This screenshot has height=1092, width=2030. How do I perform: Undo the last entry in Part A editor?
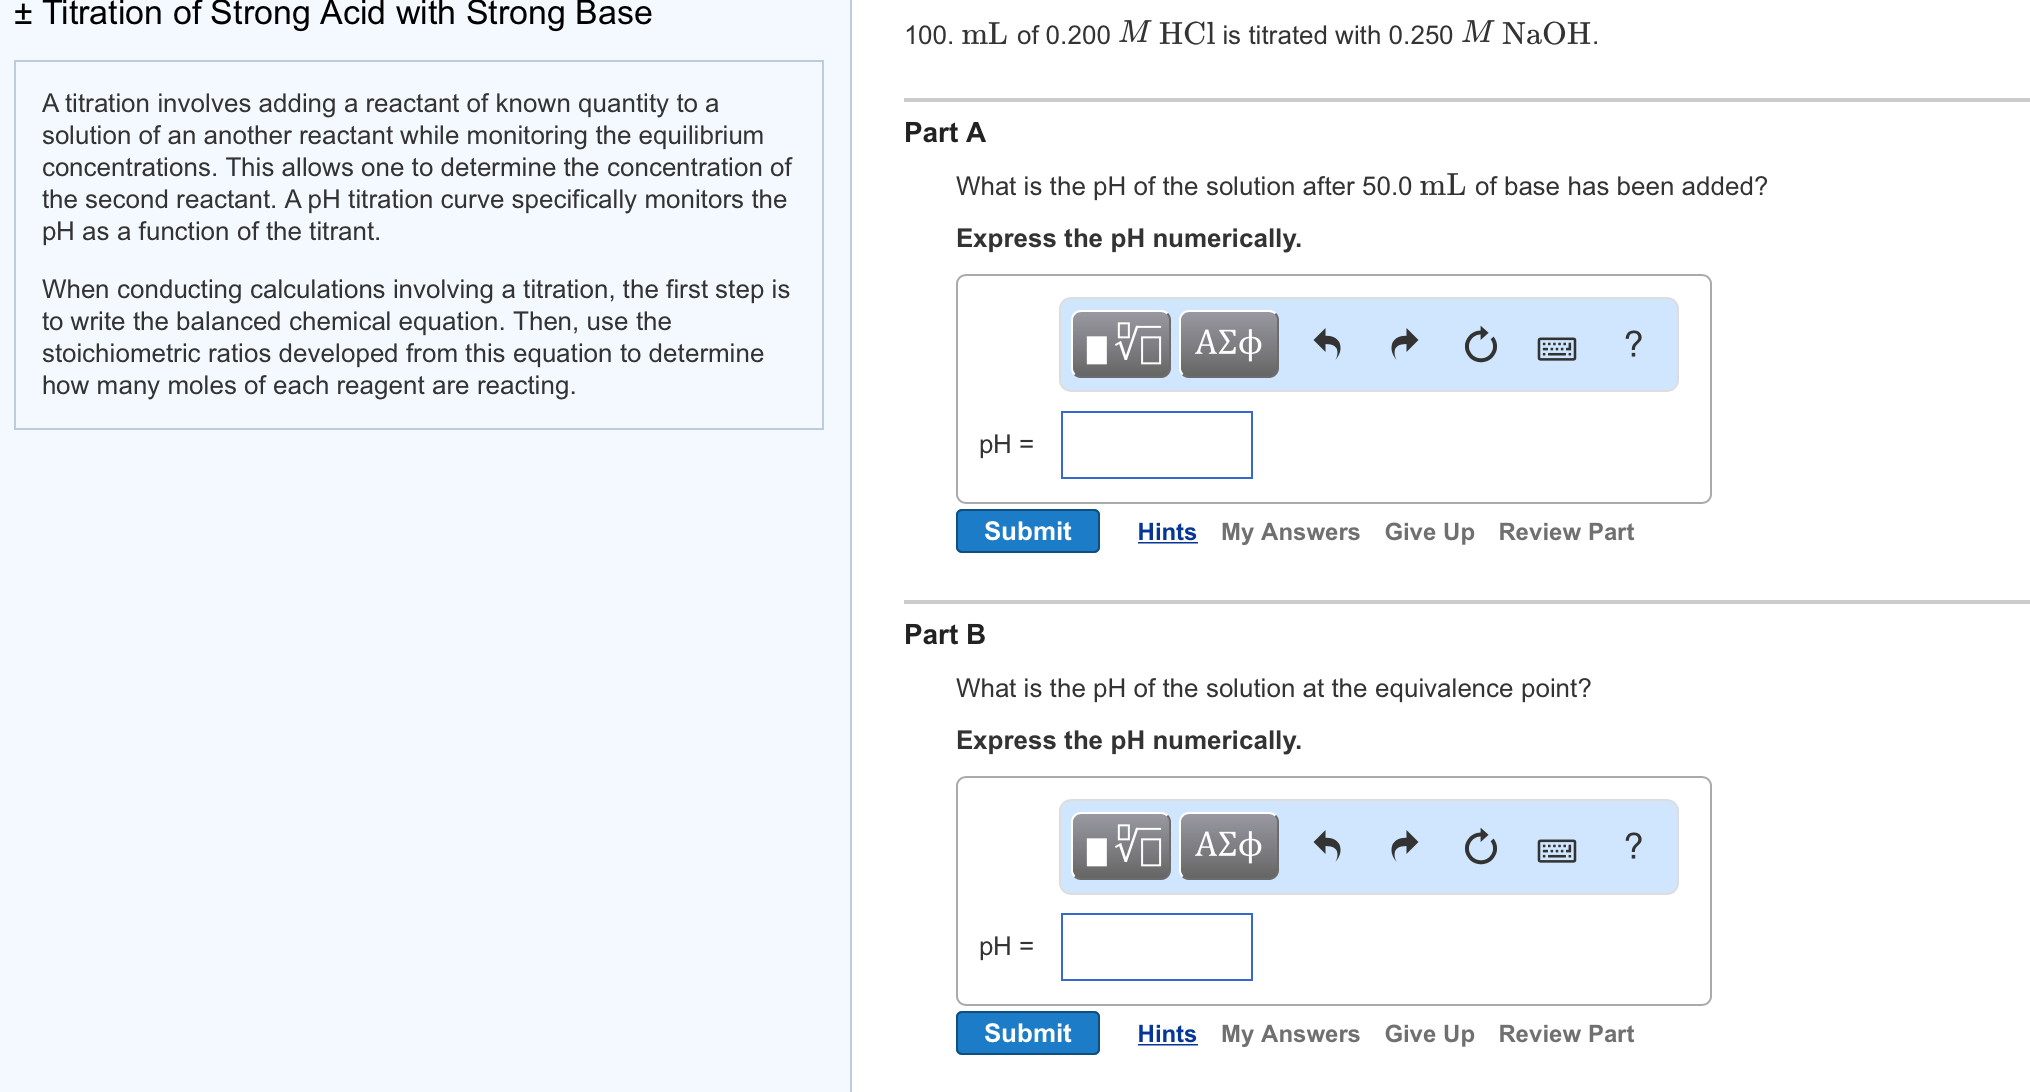(x=1328, y=342)
